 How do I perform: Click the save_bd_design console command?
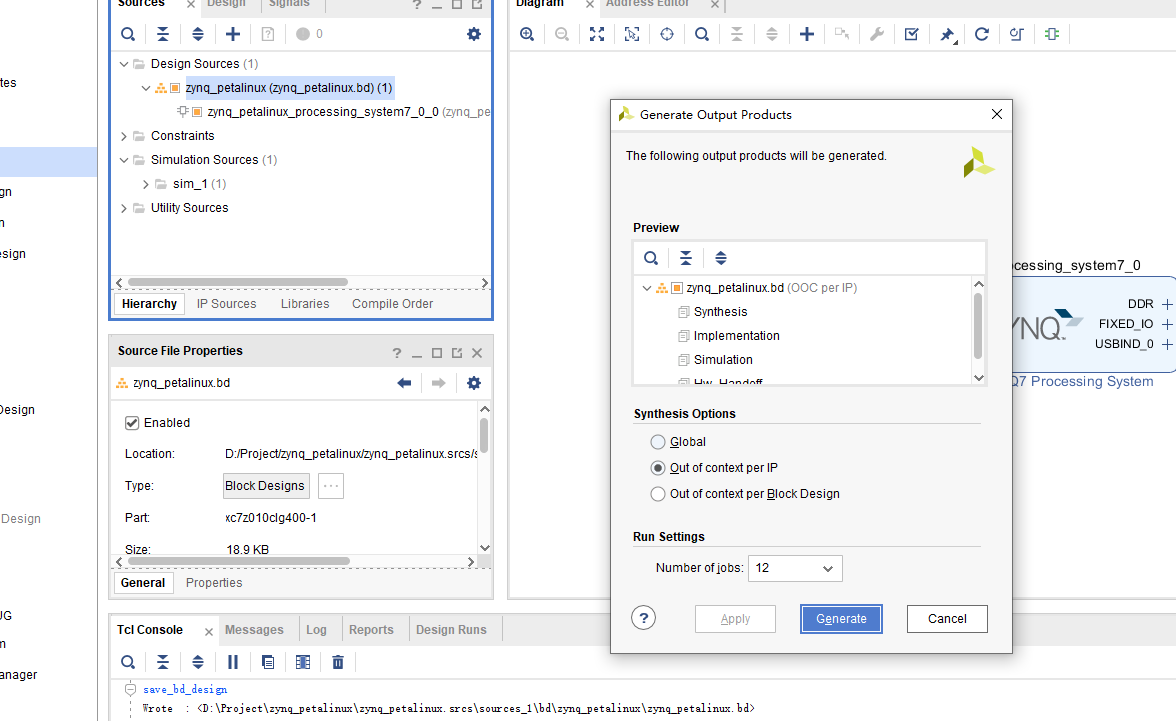coord(185,689)
